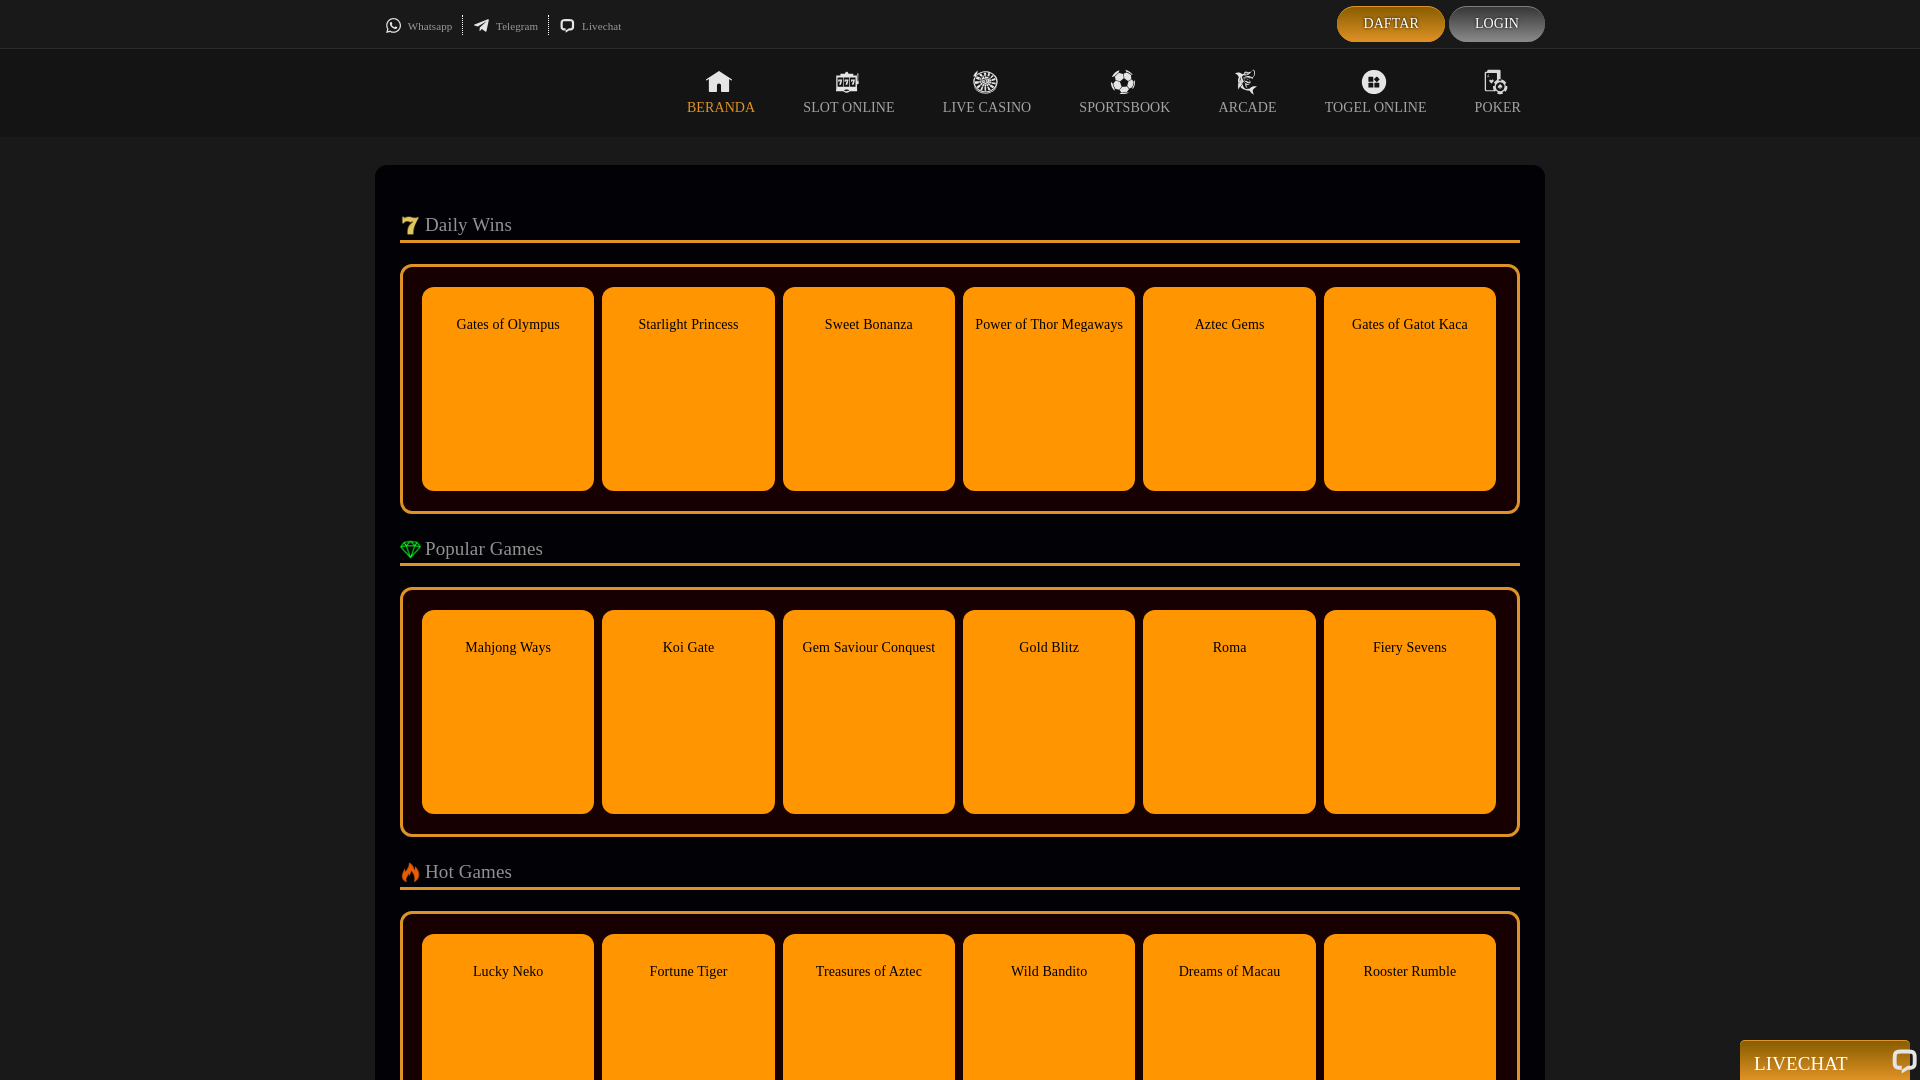
Task: Click the Slot Online machine icon
Action: (x=847, y=82)
